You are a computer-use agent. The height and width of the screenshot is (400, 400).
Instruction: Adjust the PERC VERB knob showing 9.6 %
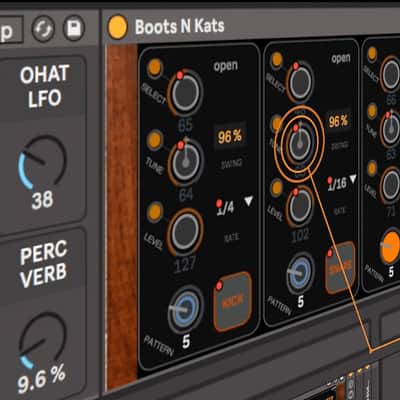(x=43, y=340)
